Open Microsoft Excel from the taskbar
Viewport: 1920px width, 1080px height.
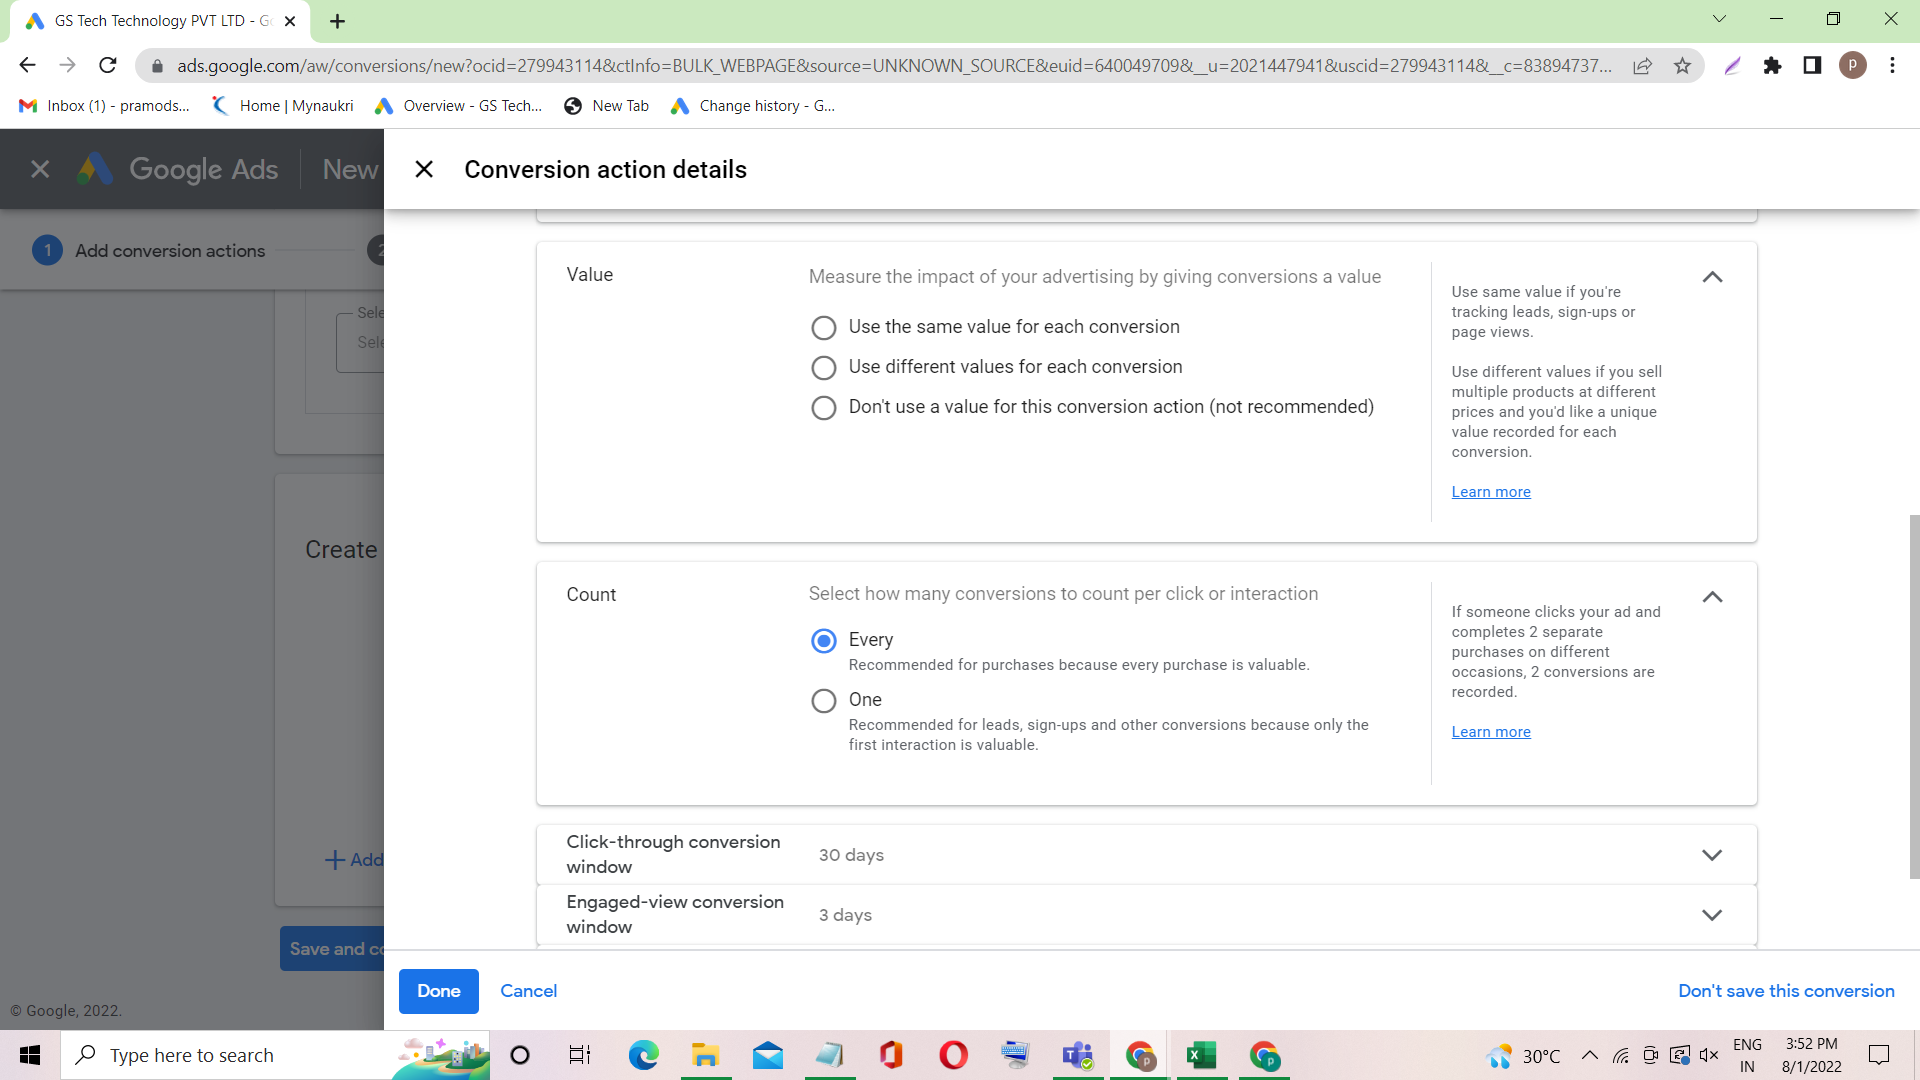(1201, 1055)
